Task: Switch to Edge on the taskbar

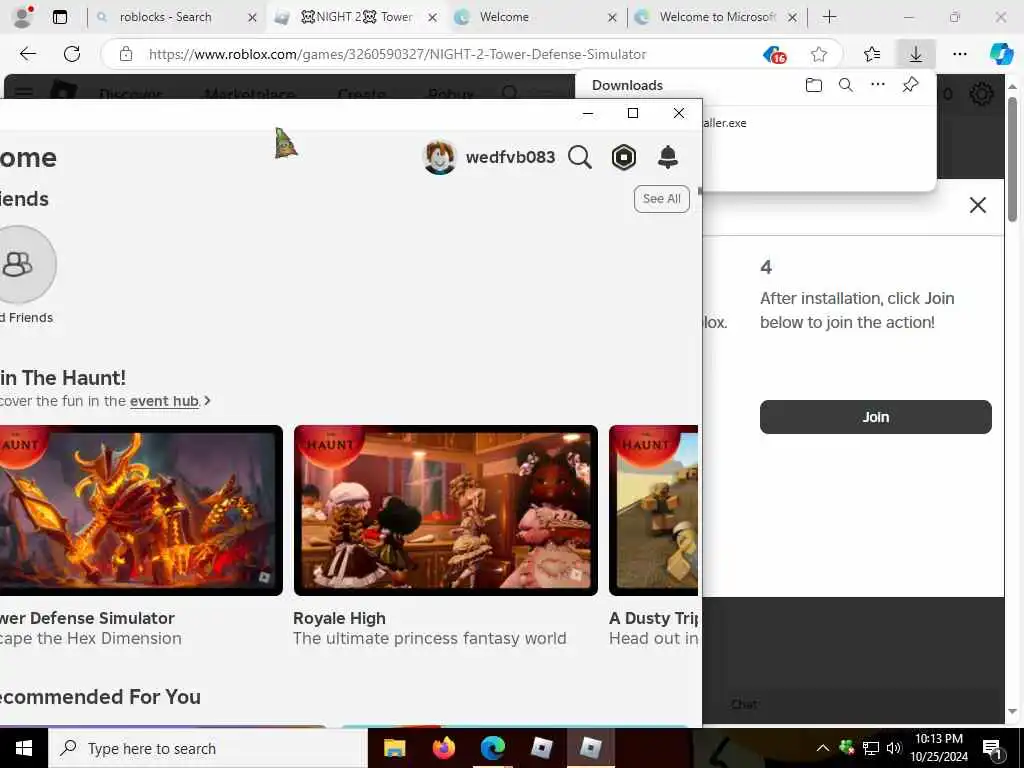Action: click(493, 748)
